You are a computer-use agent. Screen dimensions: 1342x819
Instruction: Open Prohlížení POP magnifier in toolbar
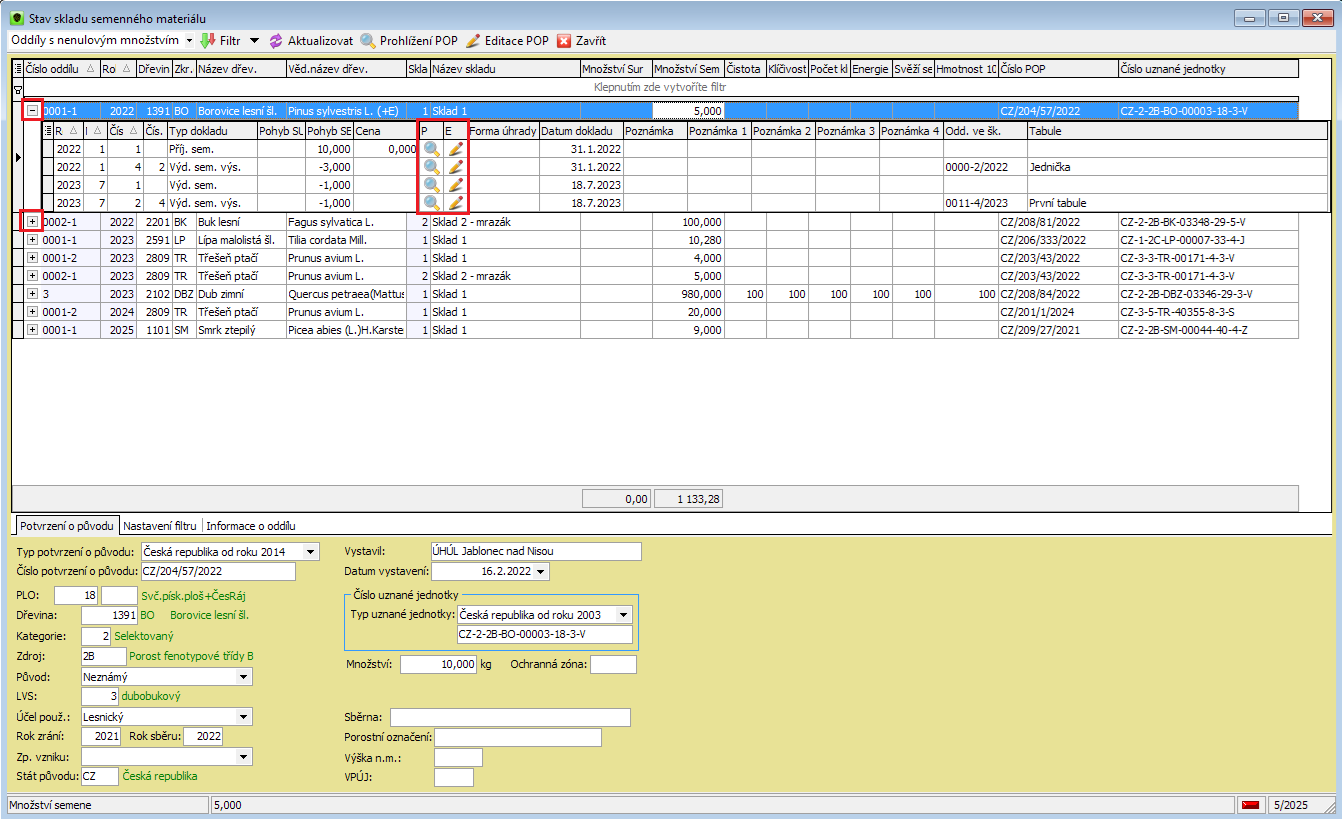(x=368, y=41)
